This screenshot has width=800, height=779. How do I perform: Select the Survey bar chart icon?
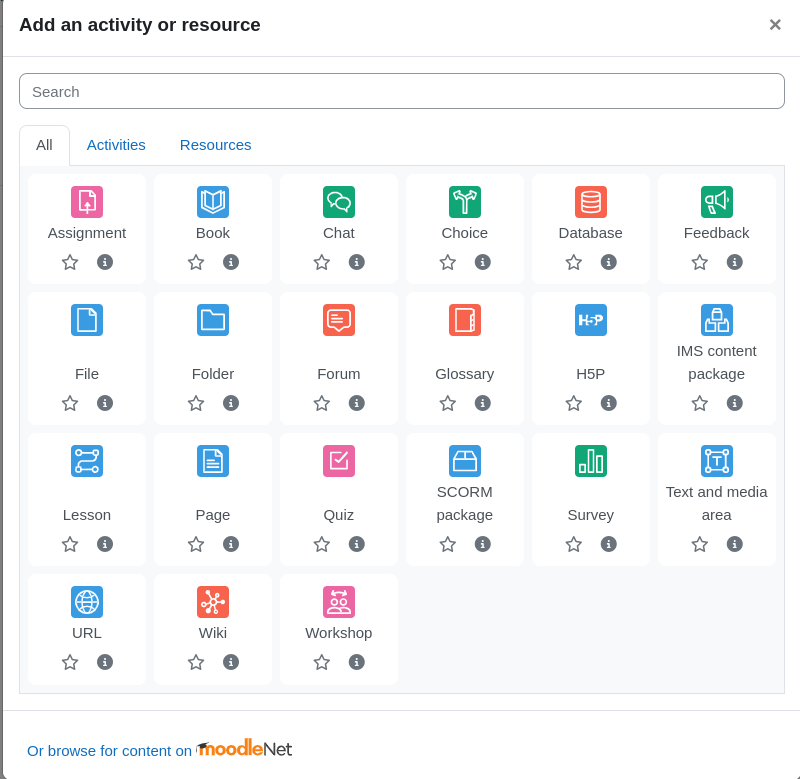[x=591, y=461]
